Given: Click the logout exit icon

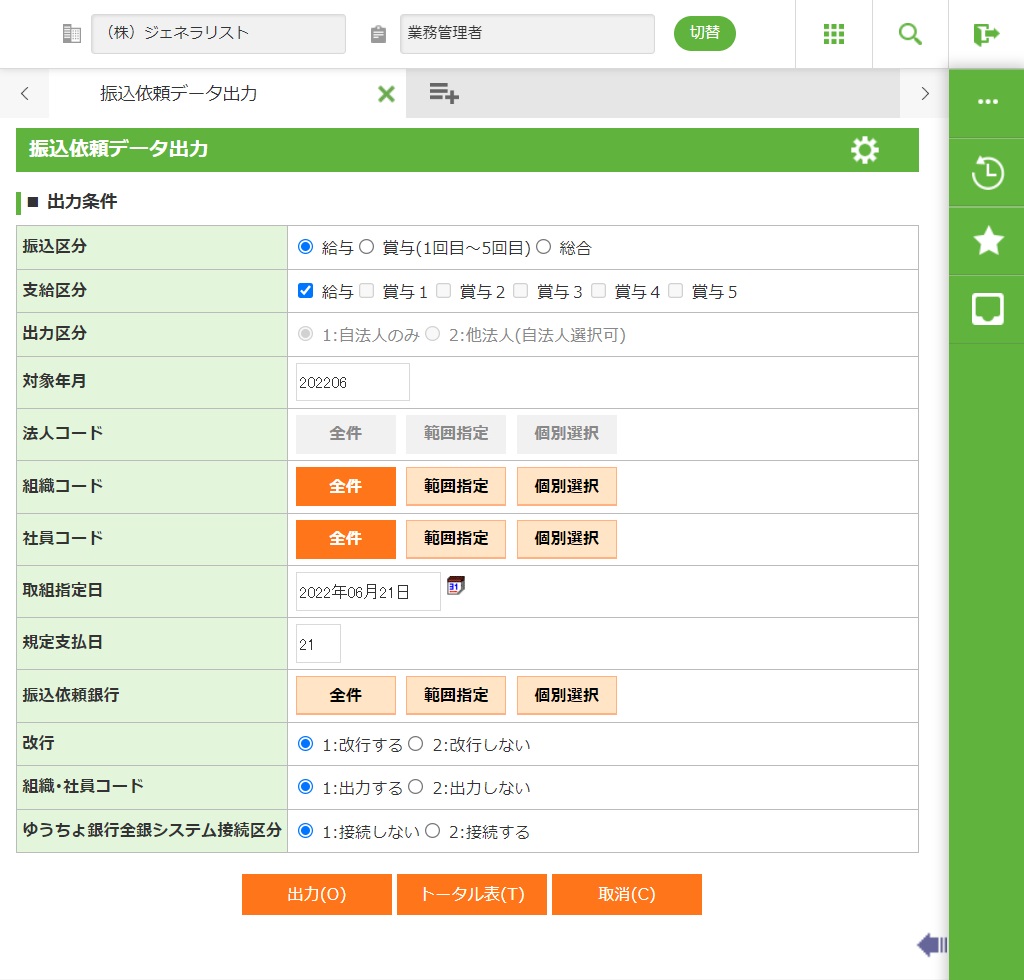Looking at the screenshot, I should tap(986, 34).
